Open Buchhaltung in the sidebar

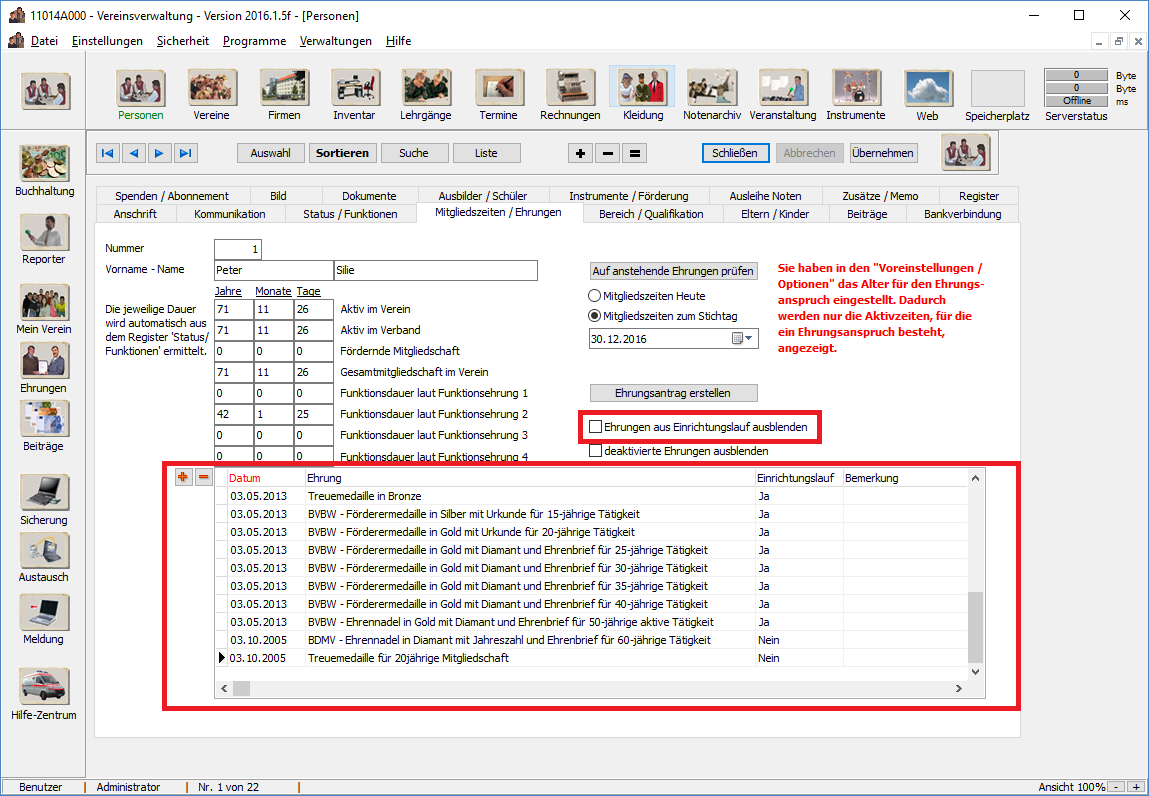pyautogui.click(x=44, y=165)
